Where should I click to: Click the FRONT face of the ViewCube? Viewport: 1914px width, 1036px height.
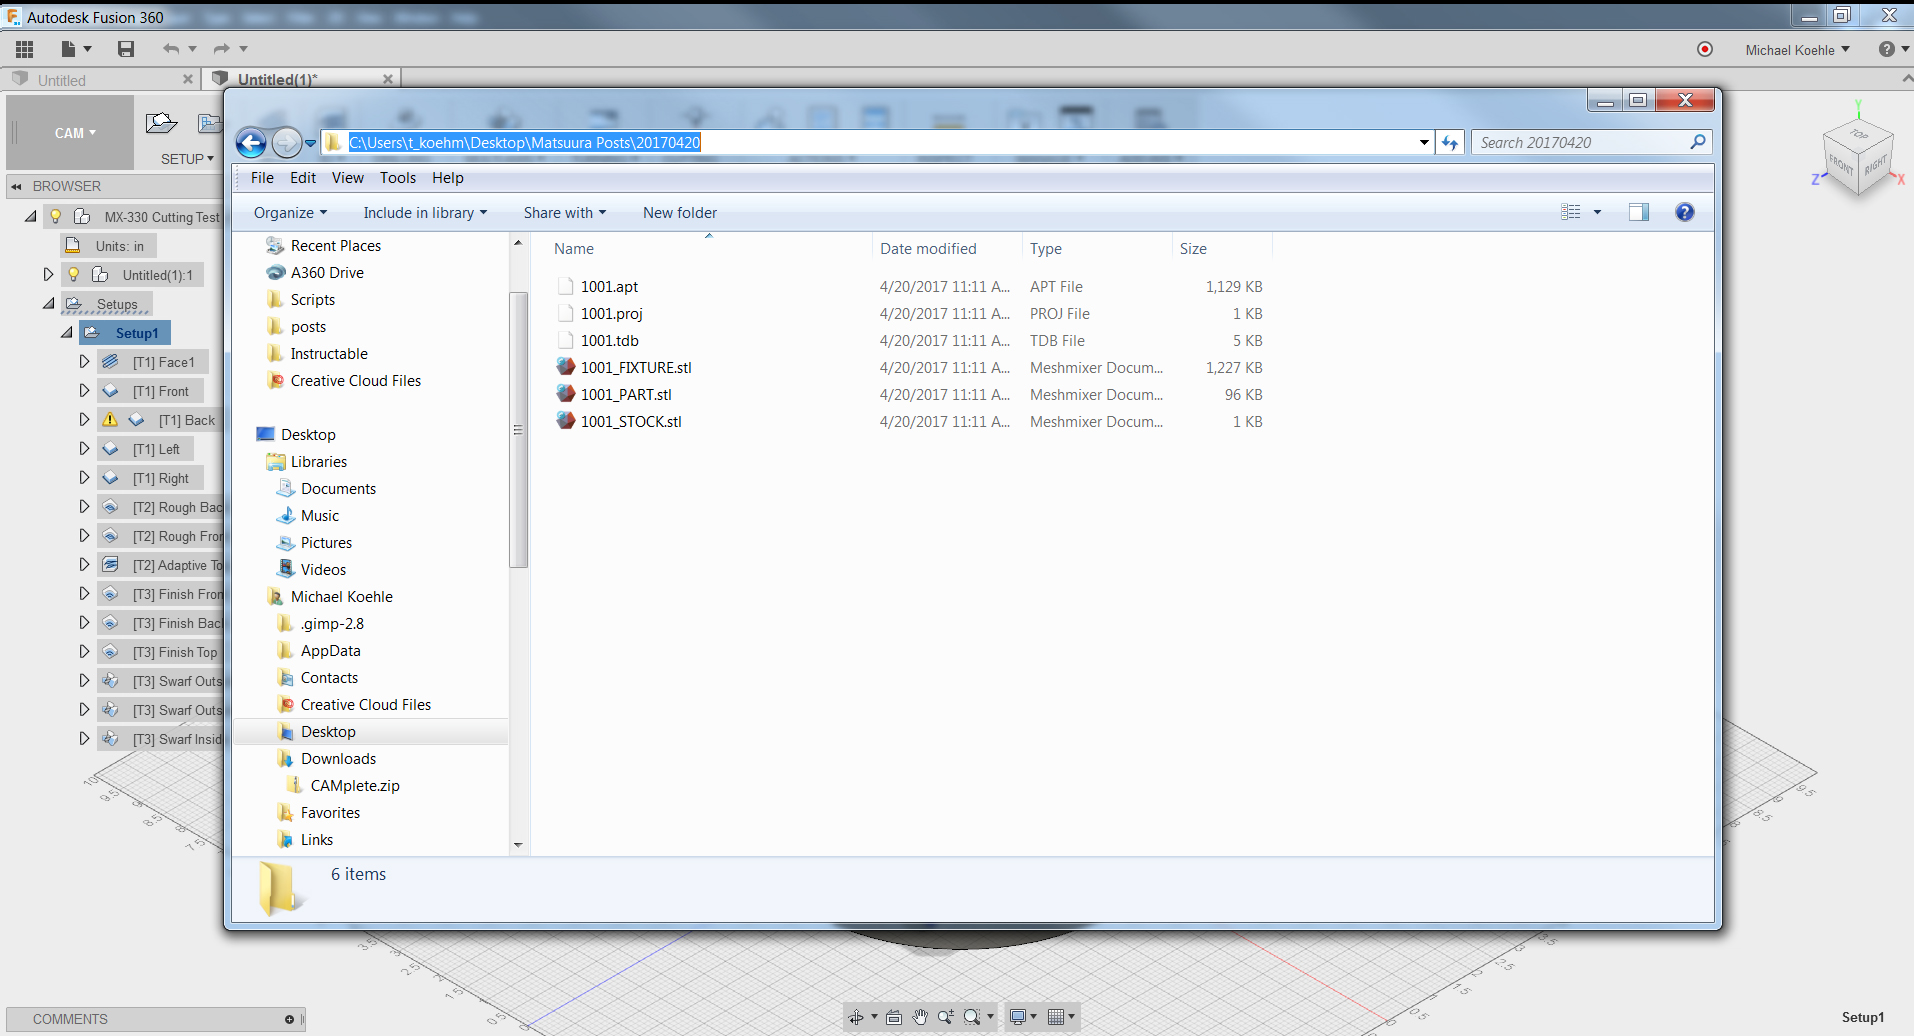[x=1840, y=163]
